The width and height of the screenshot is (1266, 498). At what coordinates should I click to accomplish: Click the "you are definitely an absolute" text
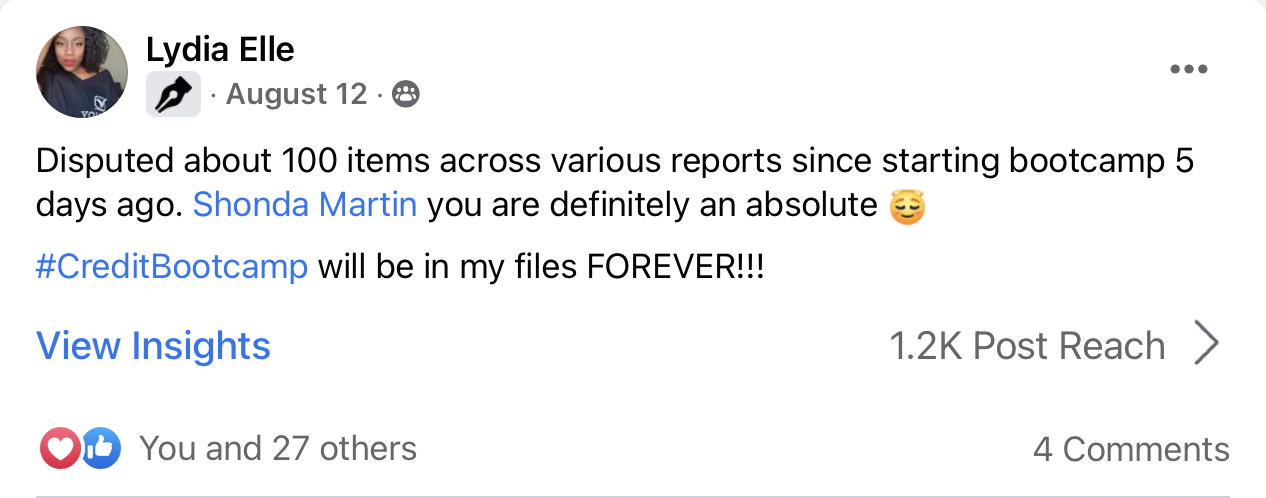tap(651, 205)
